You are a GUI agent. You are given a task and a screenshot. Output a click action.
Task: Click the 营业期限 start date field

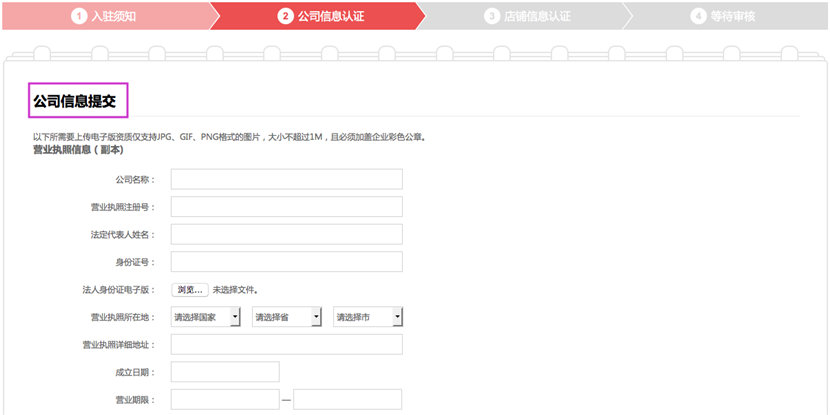click(225, 399)
